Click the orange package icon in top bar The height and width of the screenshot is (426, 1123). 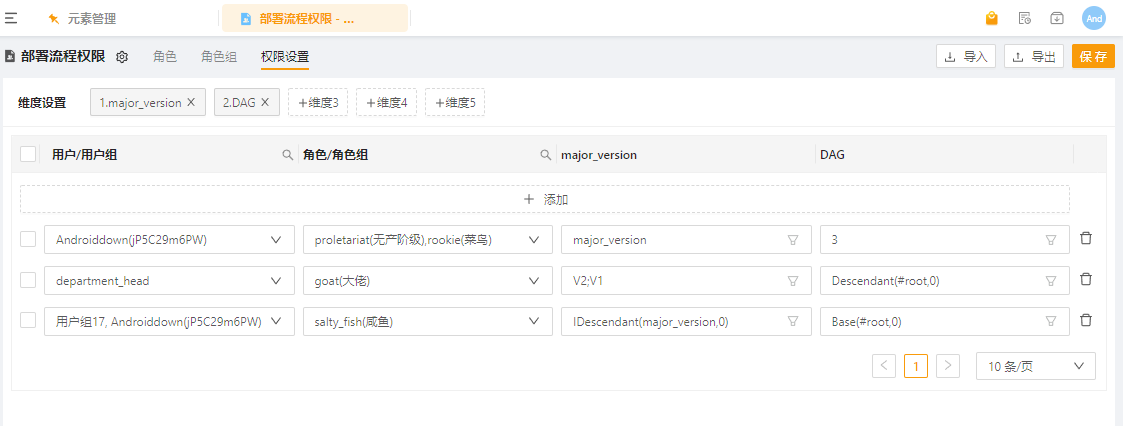pos(991,18)
